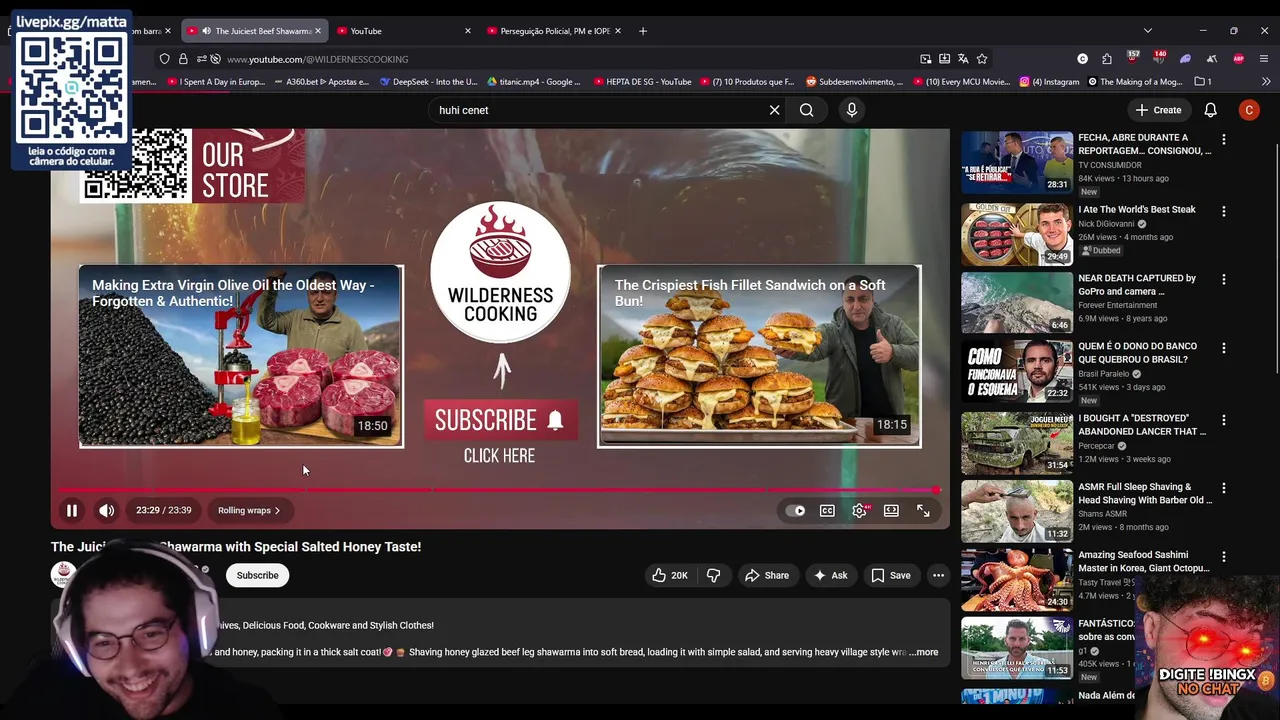Open QUEM É O DONO DO BANCO video
Image resolution: width=1280 pixels, height=720 pixels.
(1017, 371)
